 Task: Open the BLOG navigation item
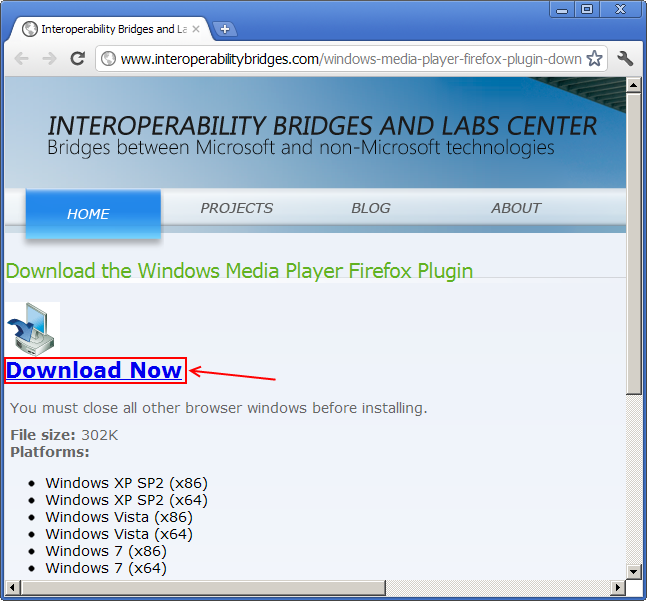click(x=371, y=208)
